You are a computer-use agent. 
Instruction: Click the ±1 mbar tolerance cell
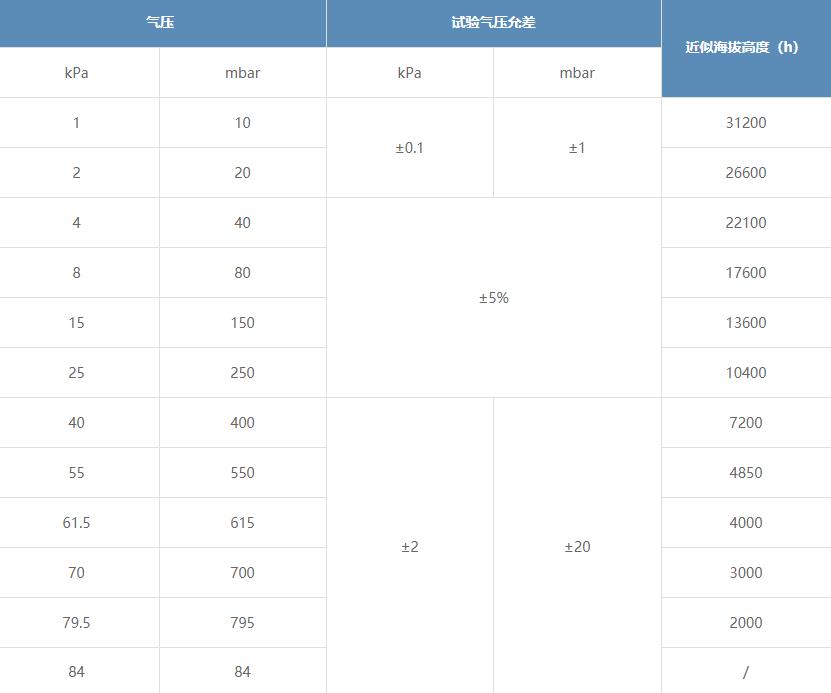[577, 148]
